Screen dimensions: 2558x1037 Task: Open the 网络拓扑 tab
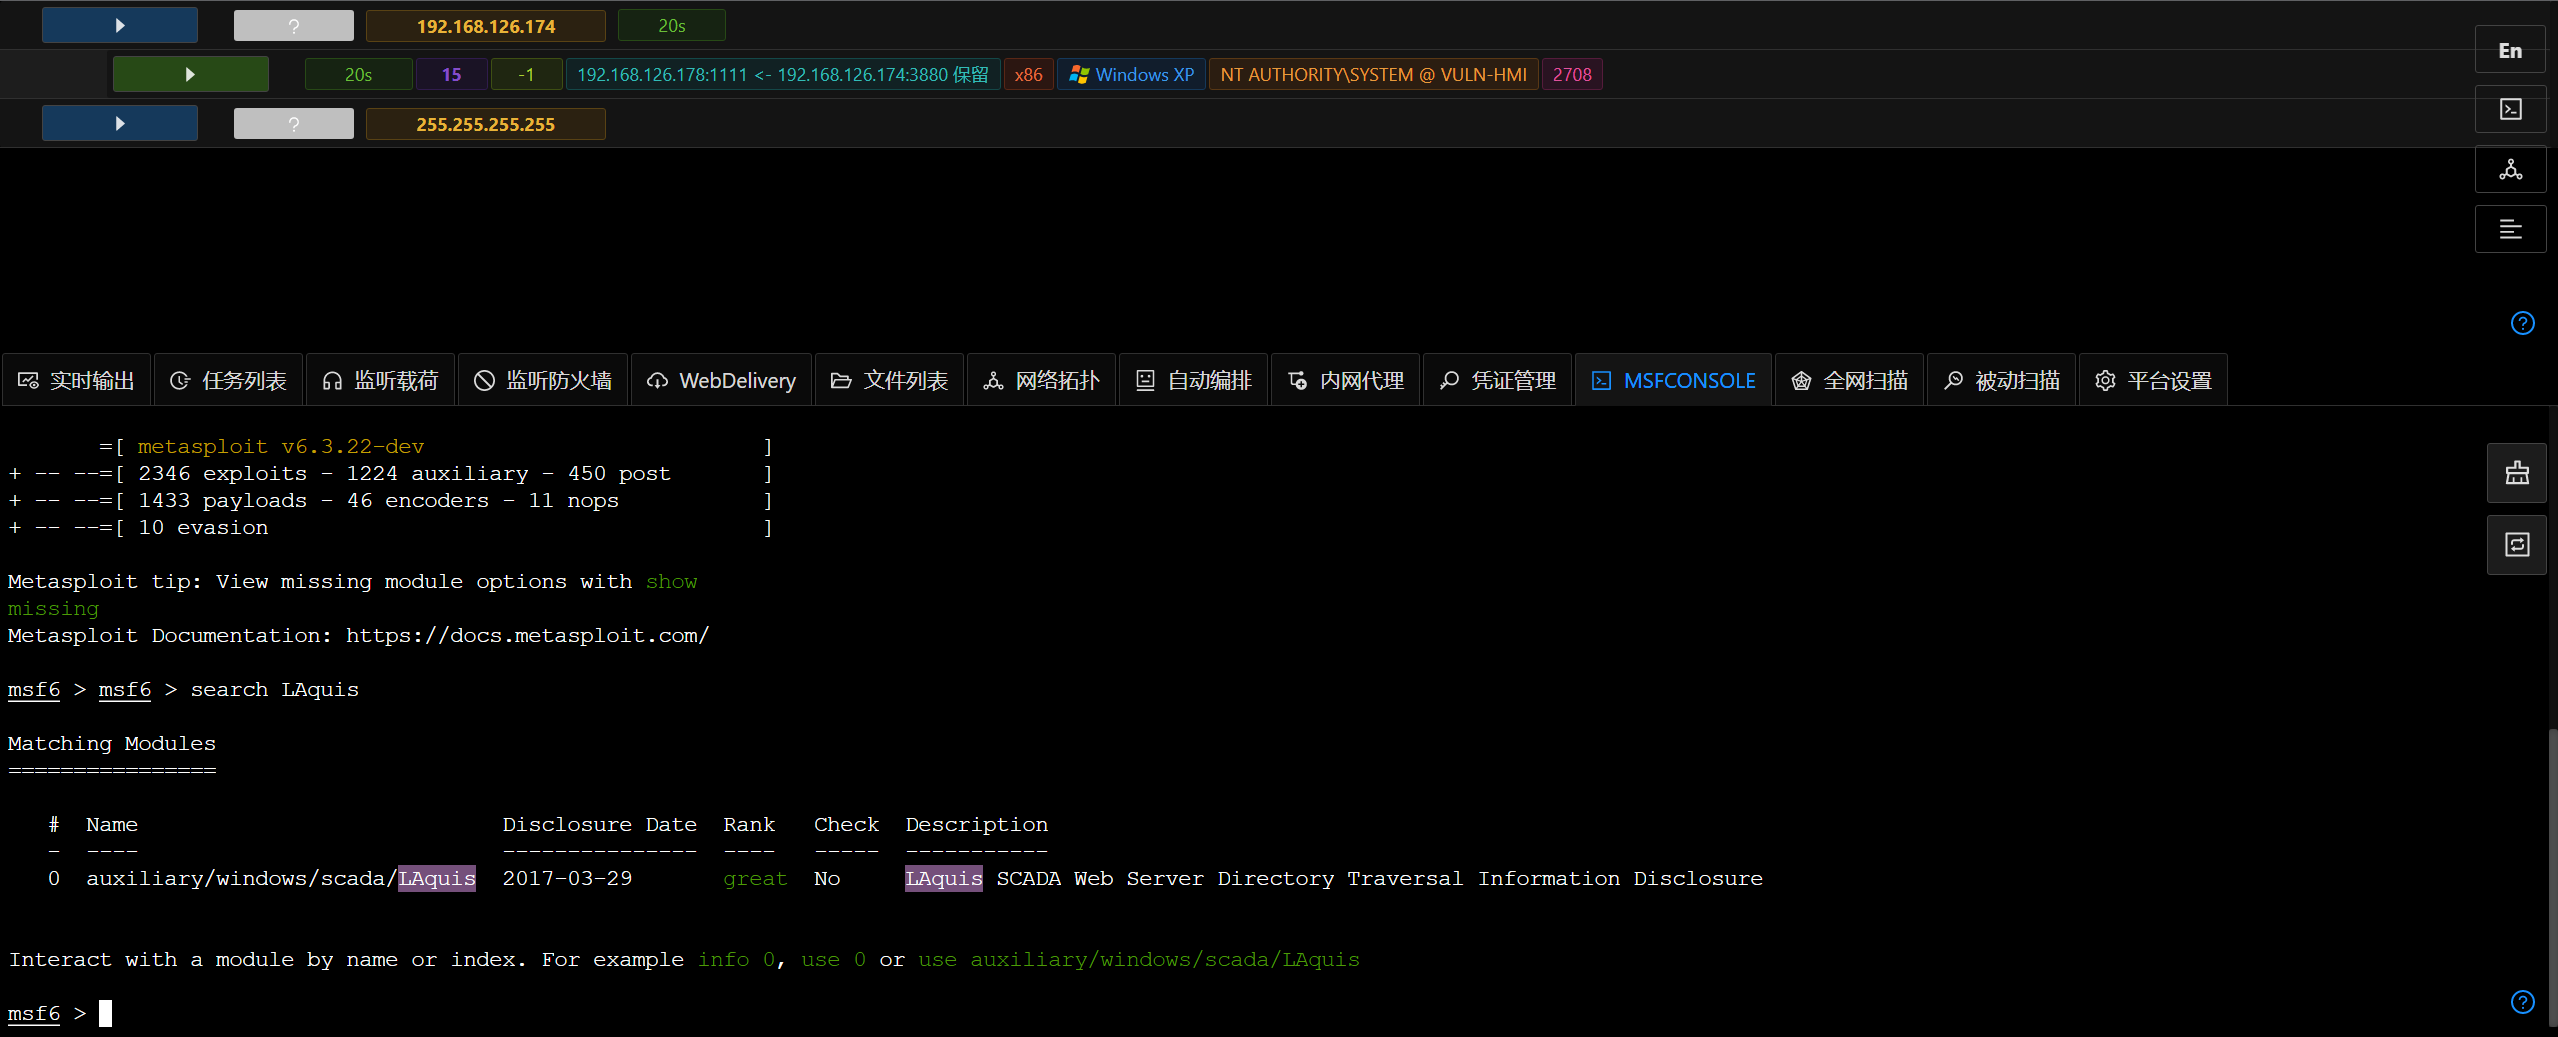click(1042, 380)
